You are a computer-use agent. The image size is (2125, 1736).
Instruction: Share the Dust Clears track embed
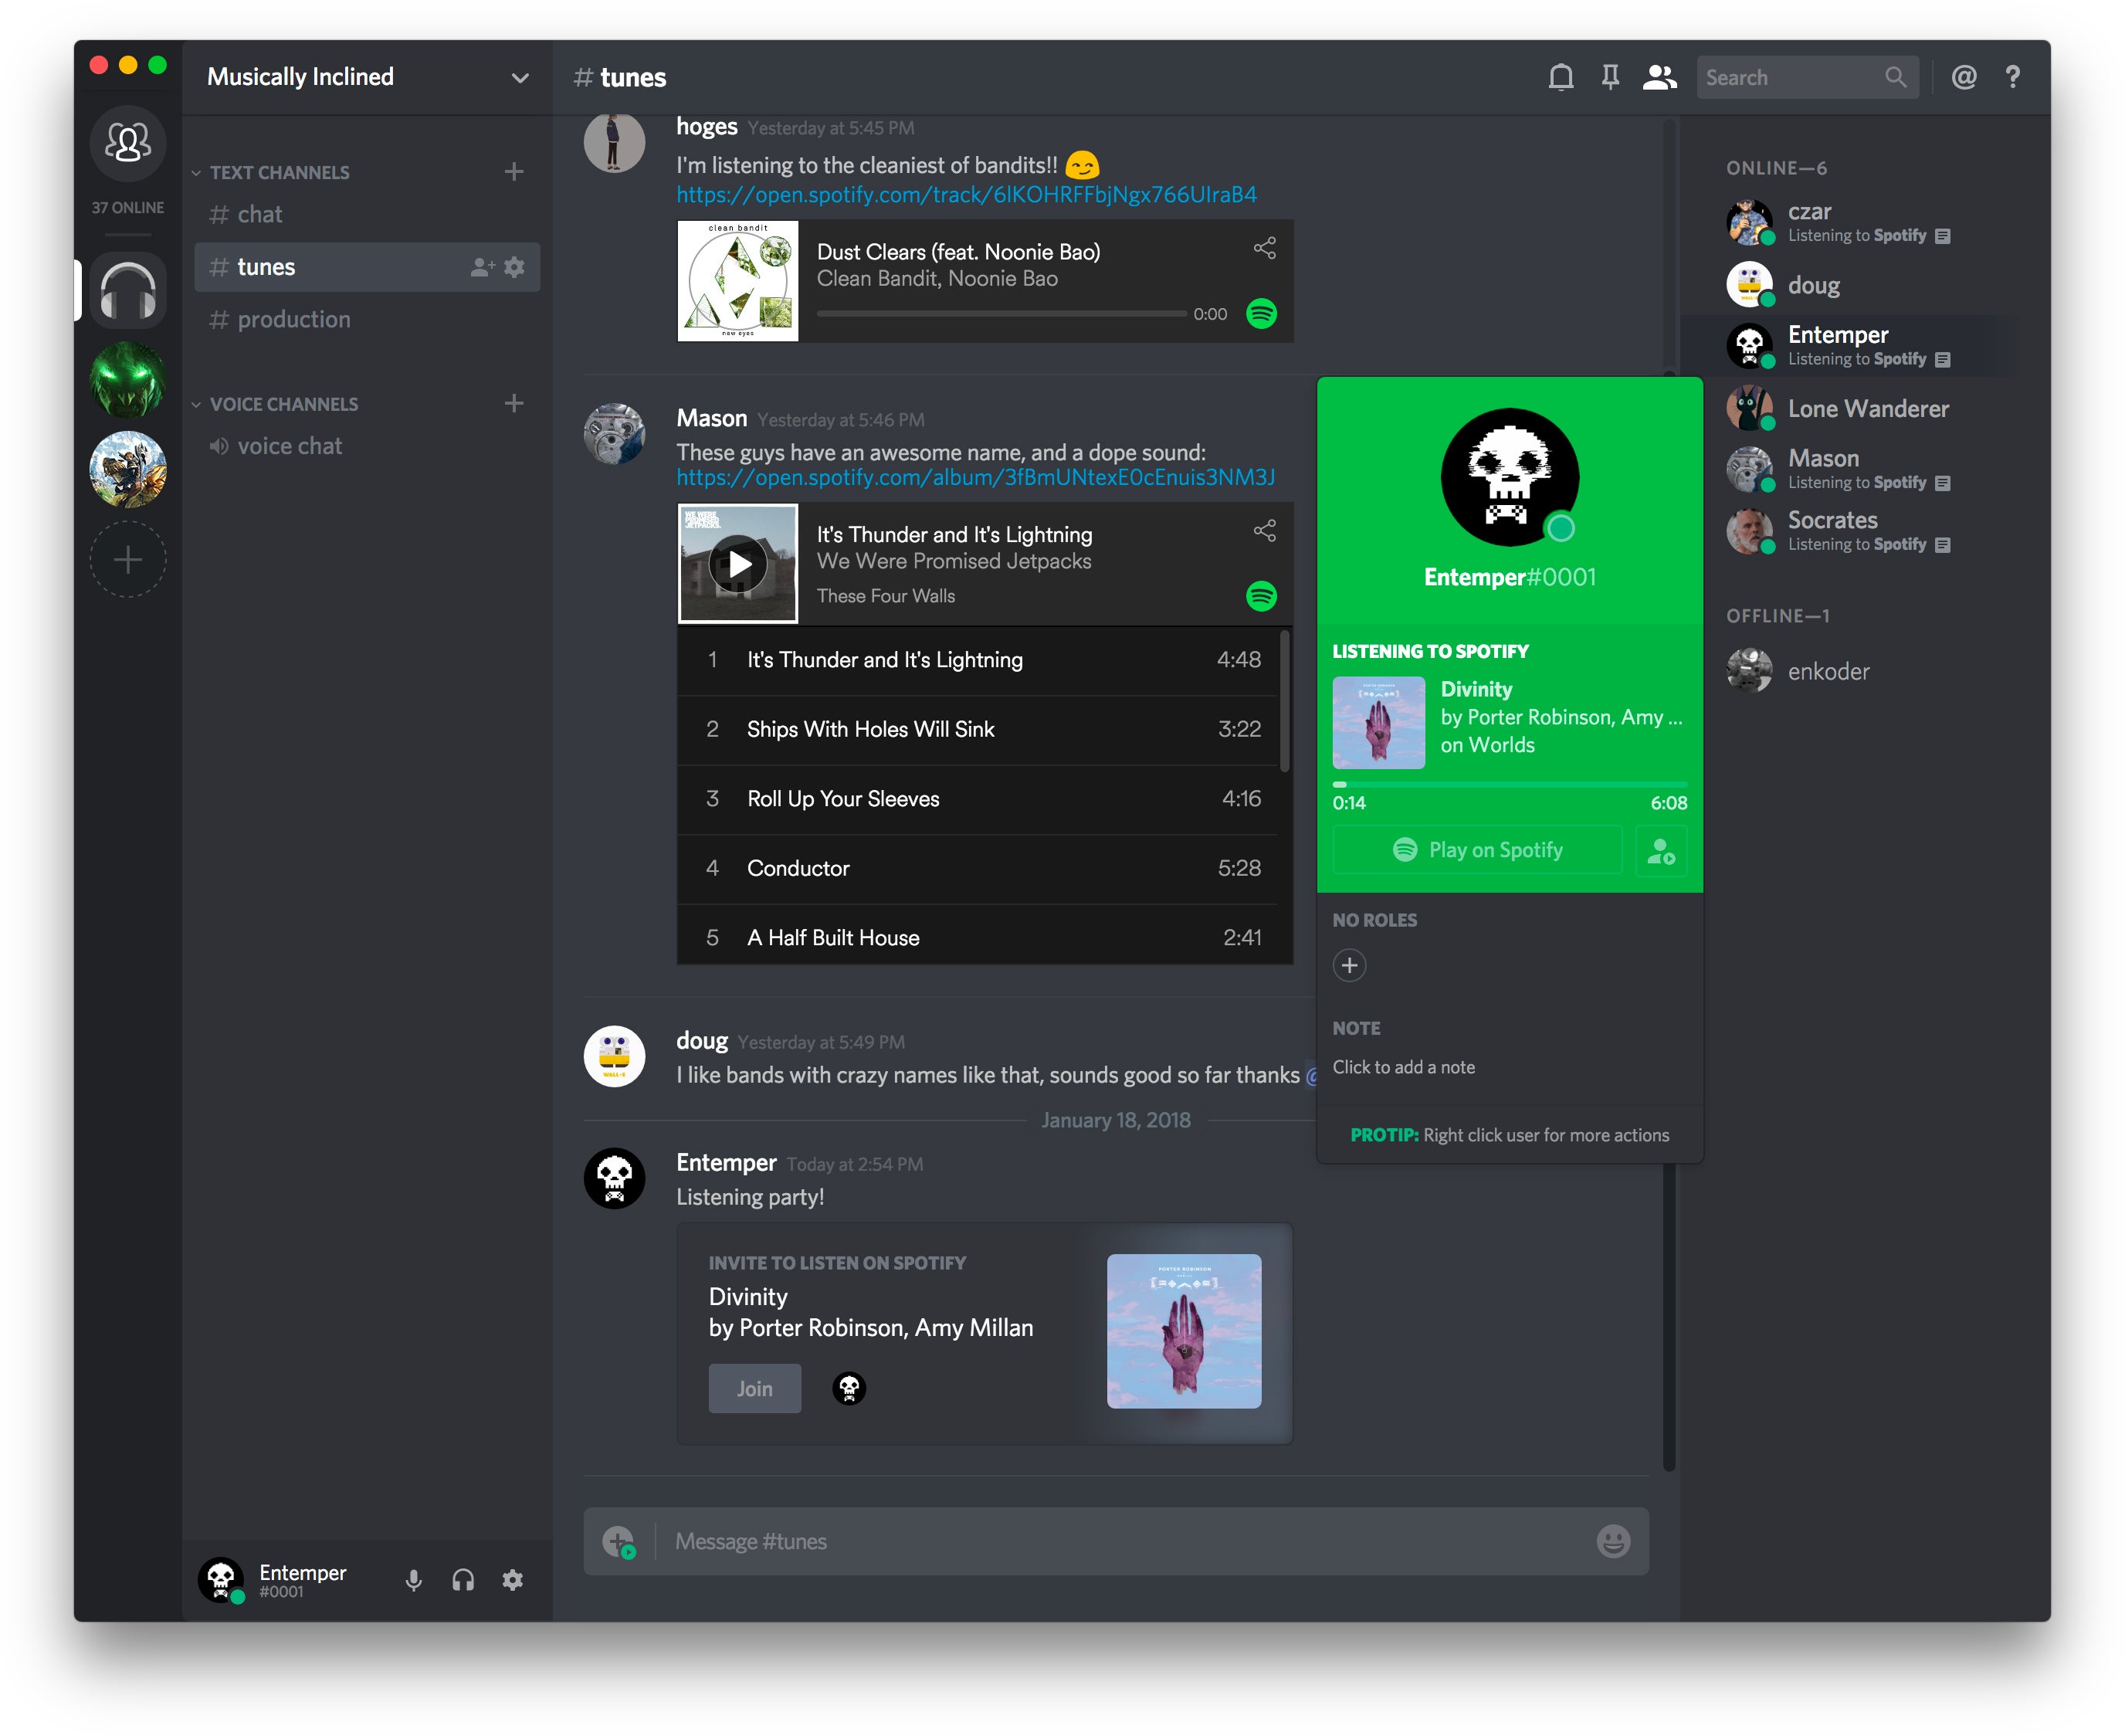pyautogui.click(x=1264, y=248)
